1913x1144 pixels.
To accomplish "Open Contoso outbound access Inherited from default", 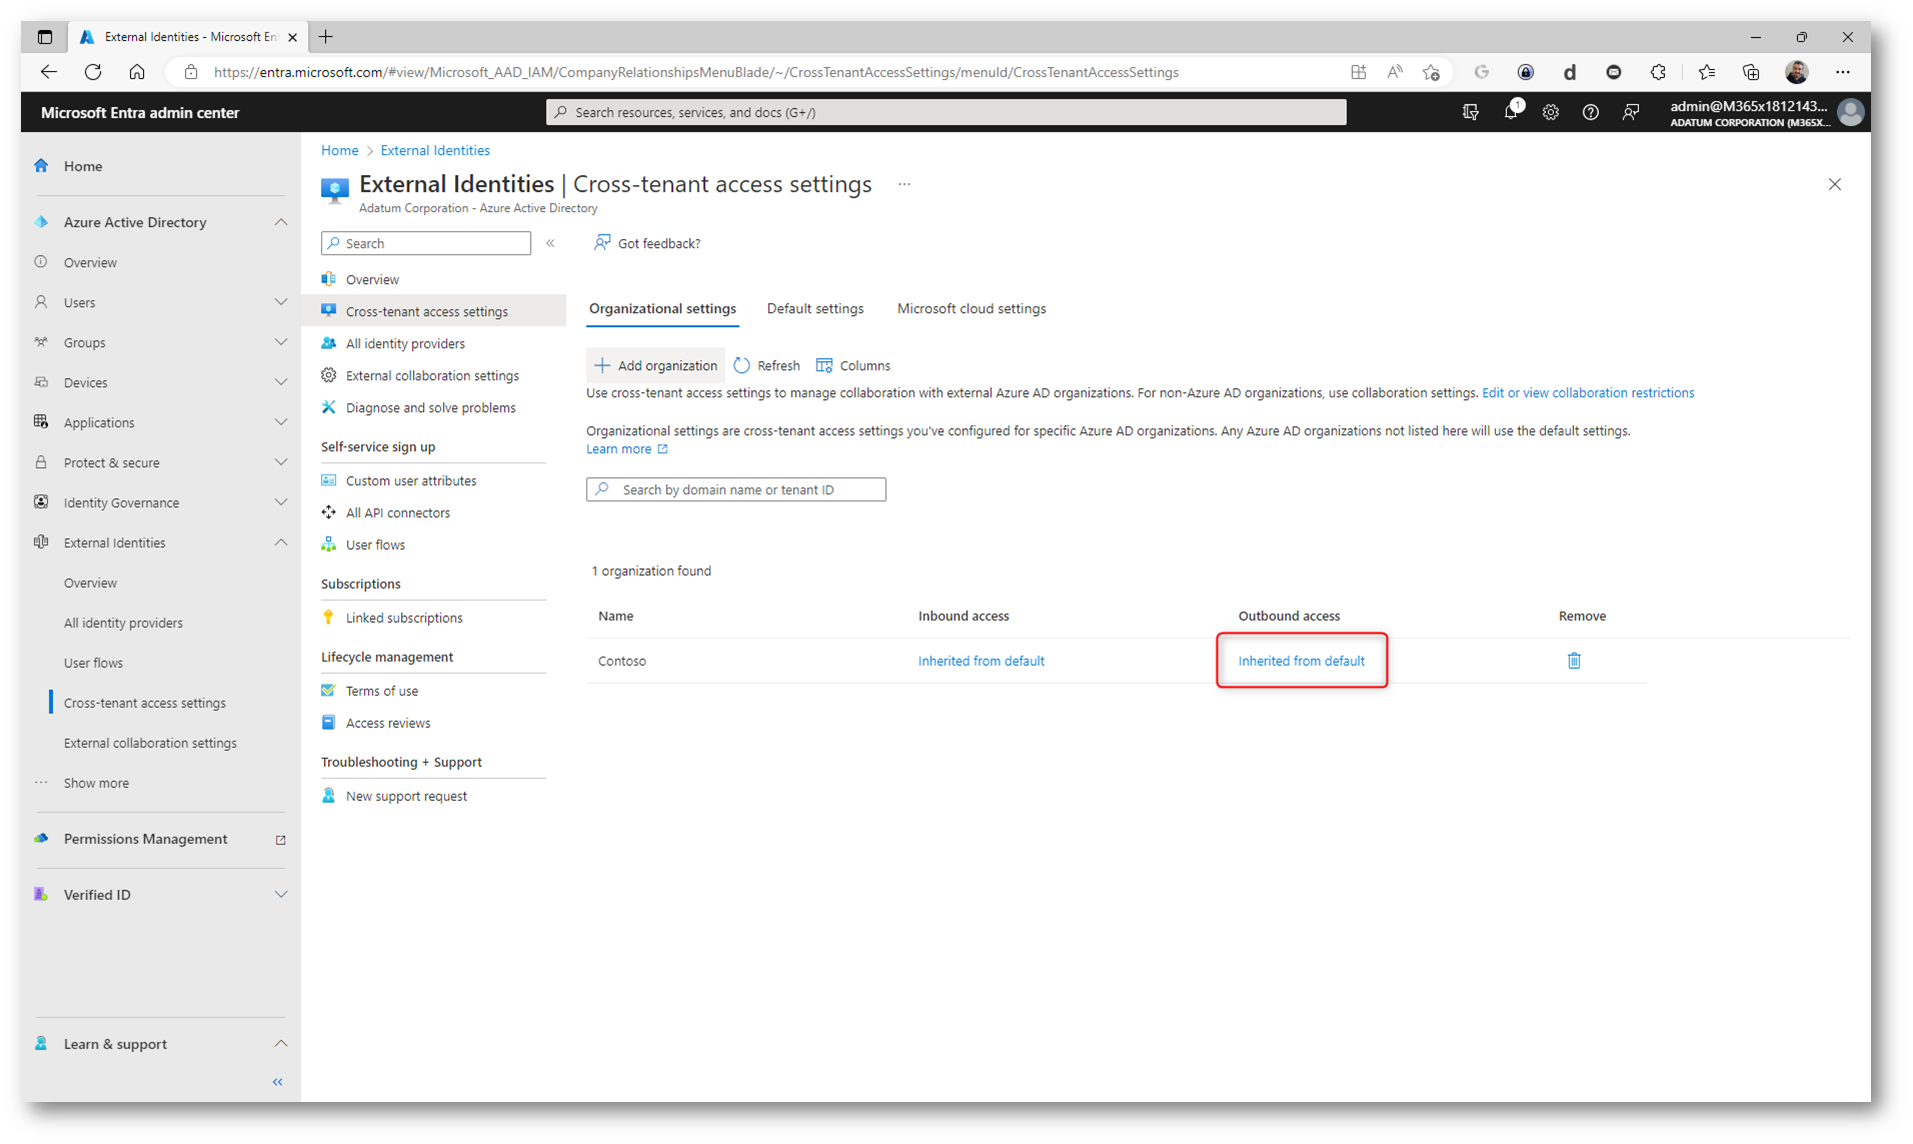I will (x=1300, y=661).
